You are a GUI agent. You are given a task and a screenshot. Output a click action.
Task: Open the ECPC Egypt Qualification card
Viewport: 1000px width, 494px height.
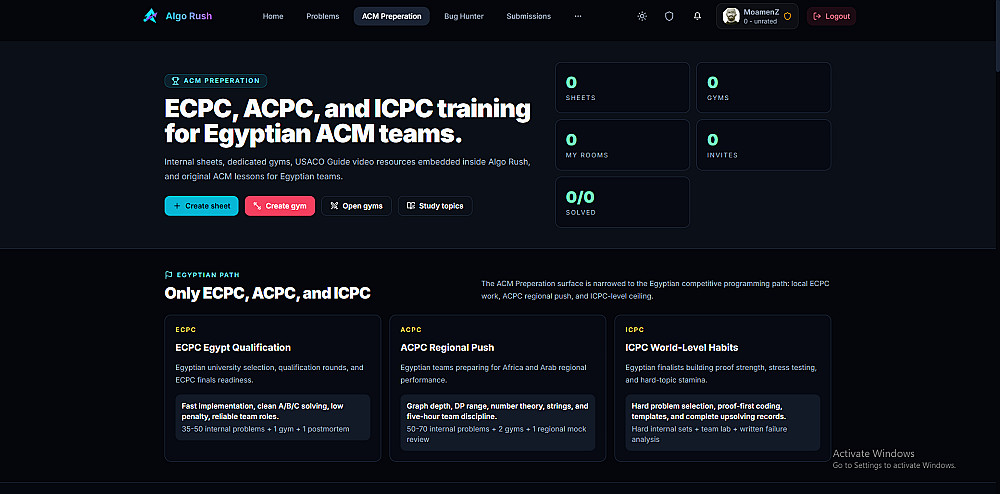[x=273, y=388]
